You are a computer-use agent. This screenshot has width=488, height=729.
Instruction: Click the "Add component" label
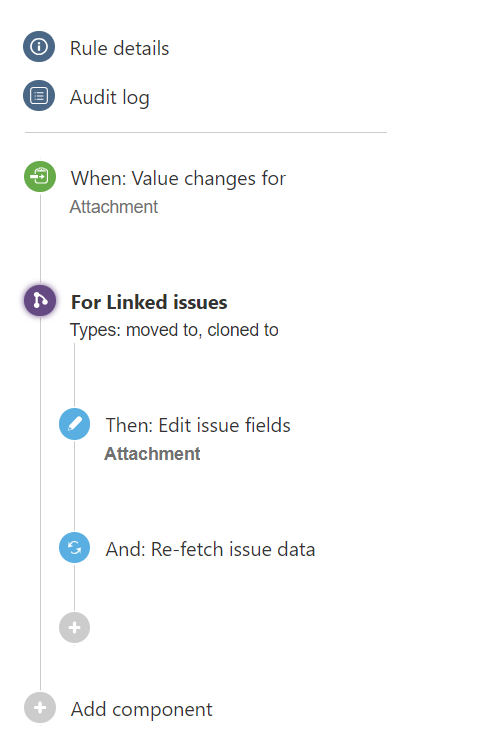click(x=141, y=709)
